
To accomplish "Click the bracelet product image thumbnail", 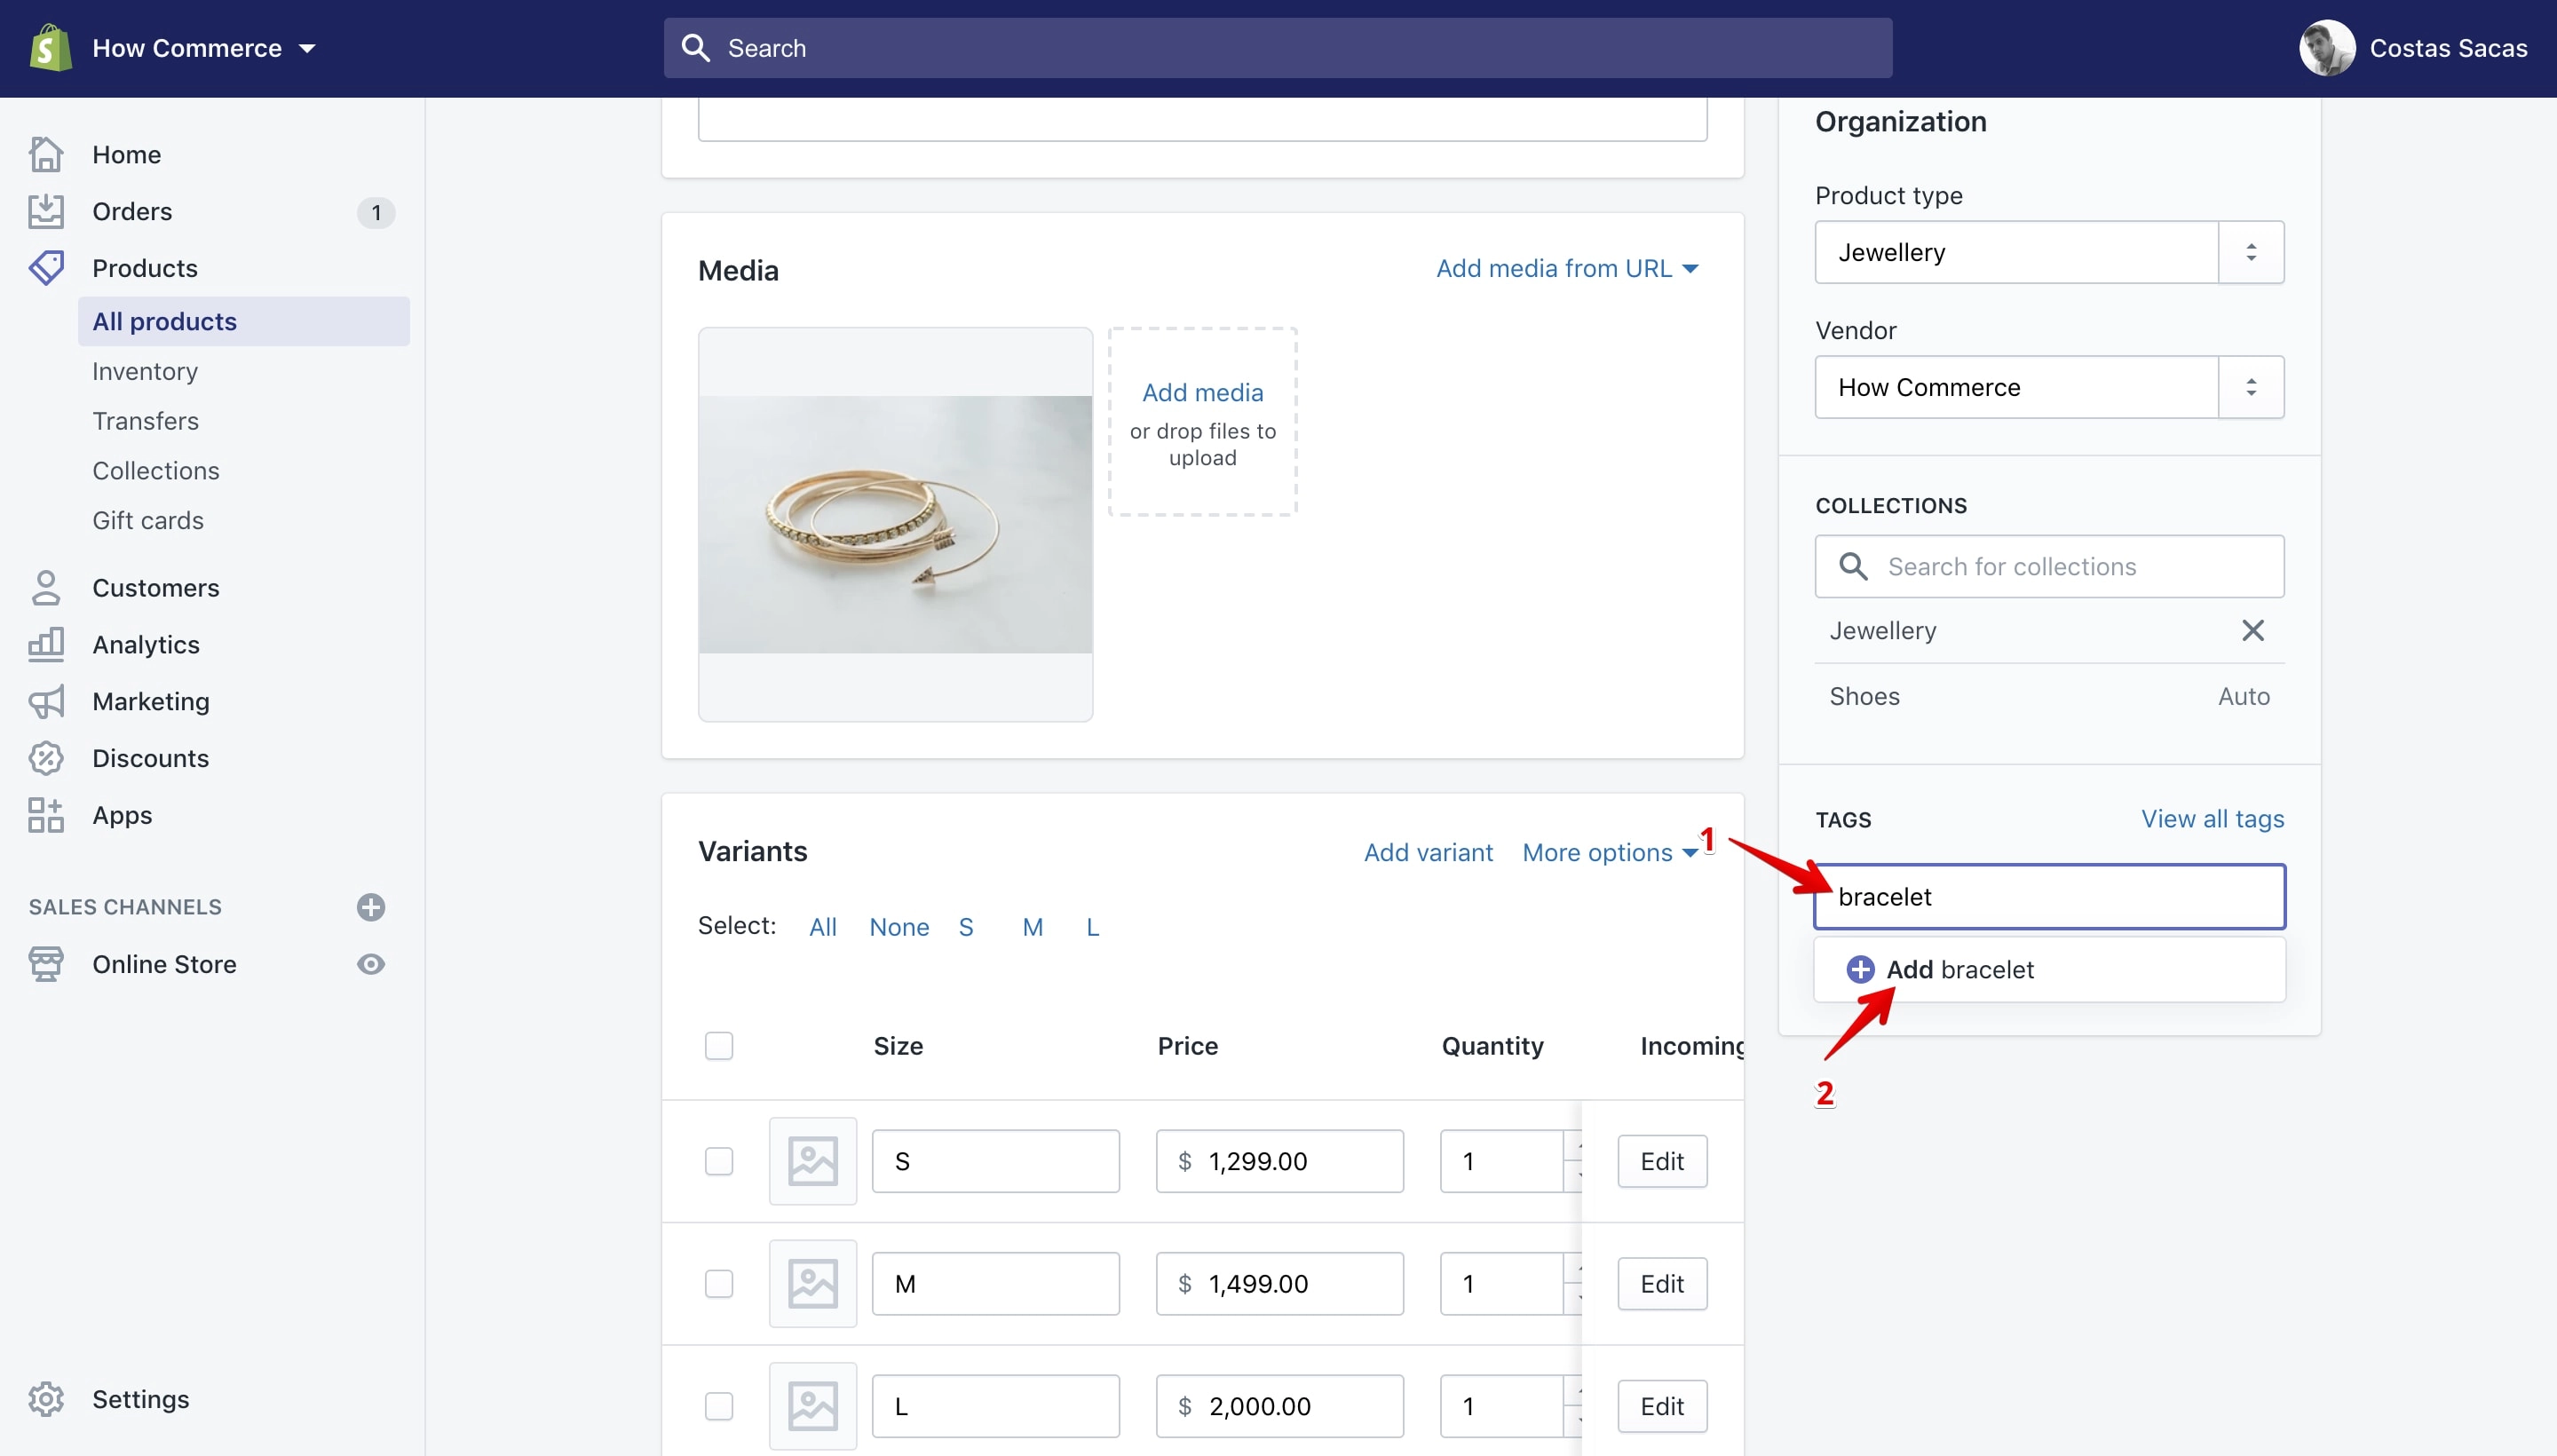I will pos(896,524).
